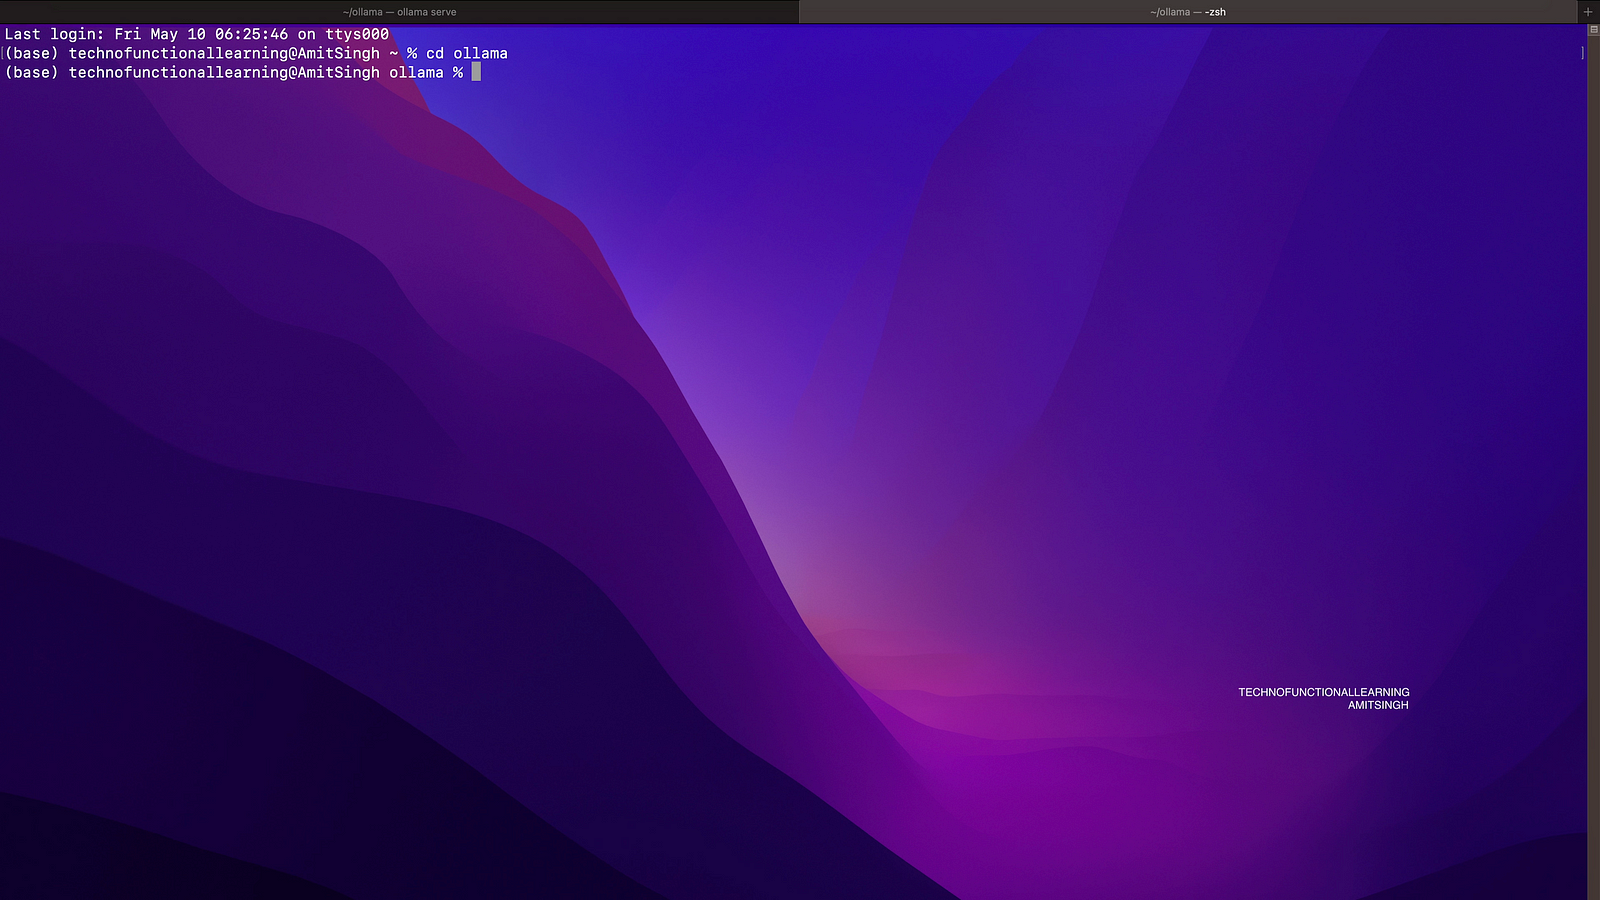The height and width of the screenshot is (900, 1600).
Task: Click 'technofunctionallearning@AmitSingh' on the last prompt line
Action: [224, 72]
